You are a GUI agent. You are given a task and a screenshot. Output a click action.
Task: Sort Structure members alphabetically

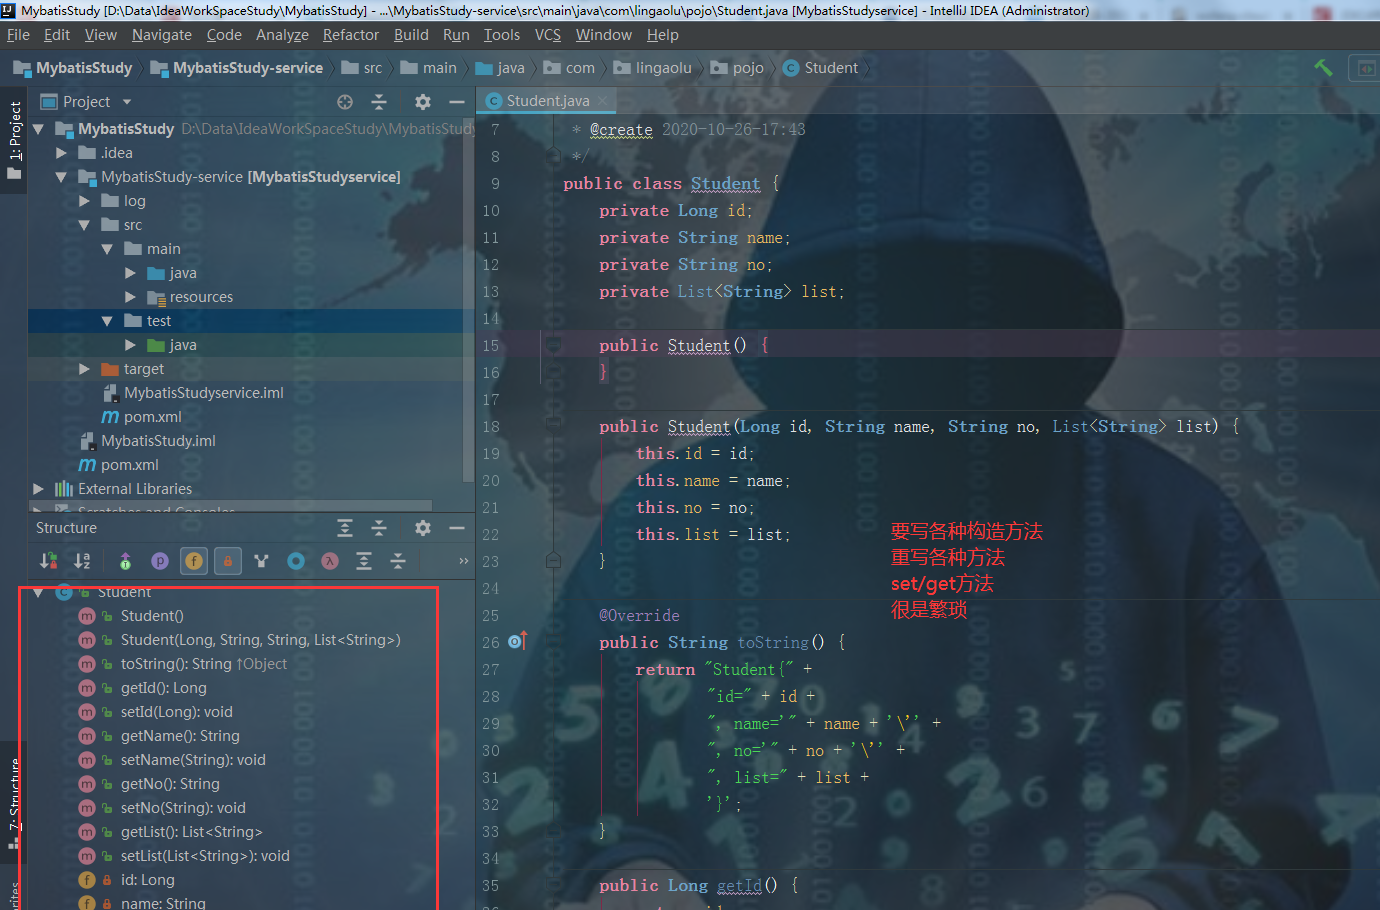[82, 561]
